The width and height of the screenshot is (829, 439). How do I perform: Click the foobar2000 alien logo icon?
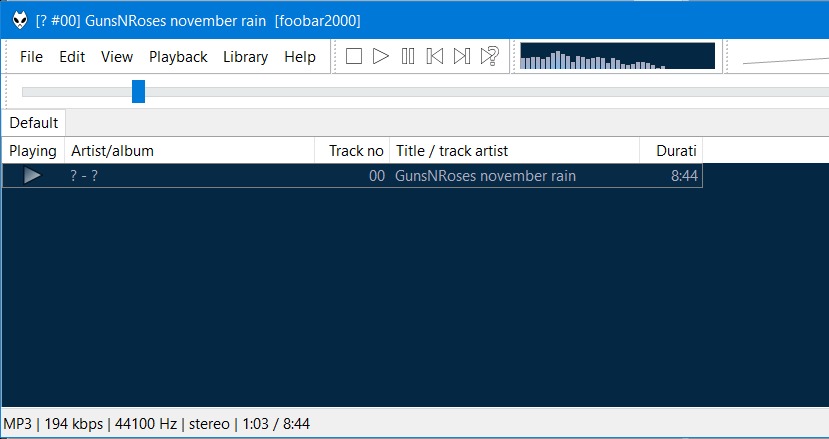pos(20,21)
